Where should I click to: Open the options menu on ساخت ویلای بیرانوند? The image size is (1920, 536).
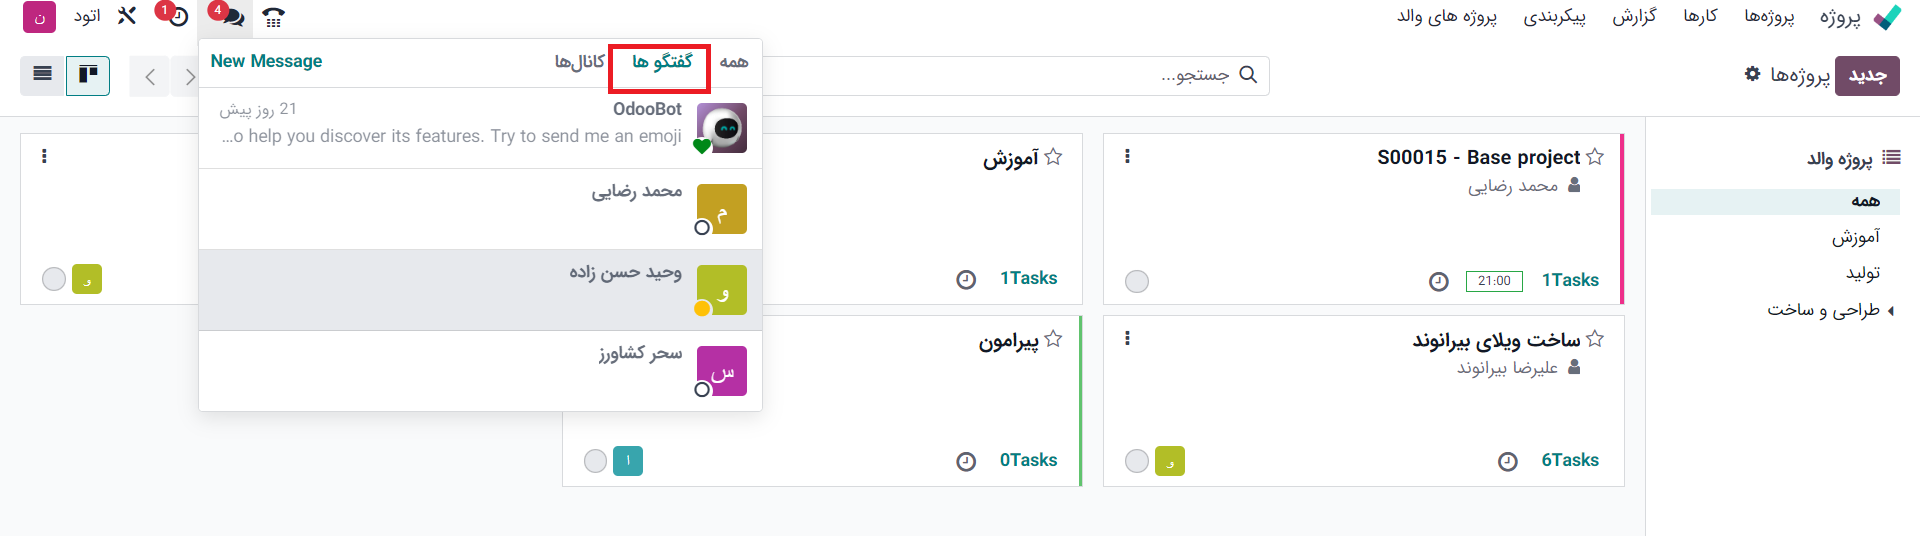[1127, 339]
